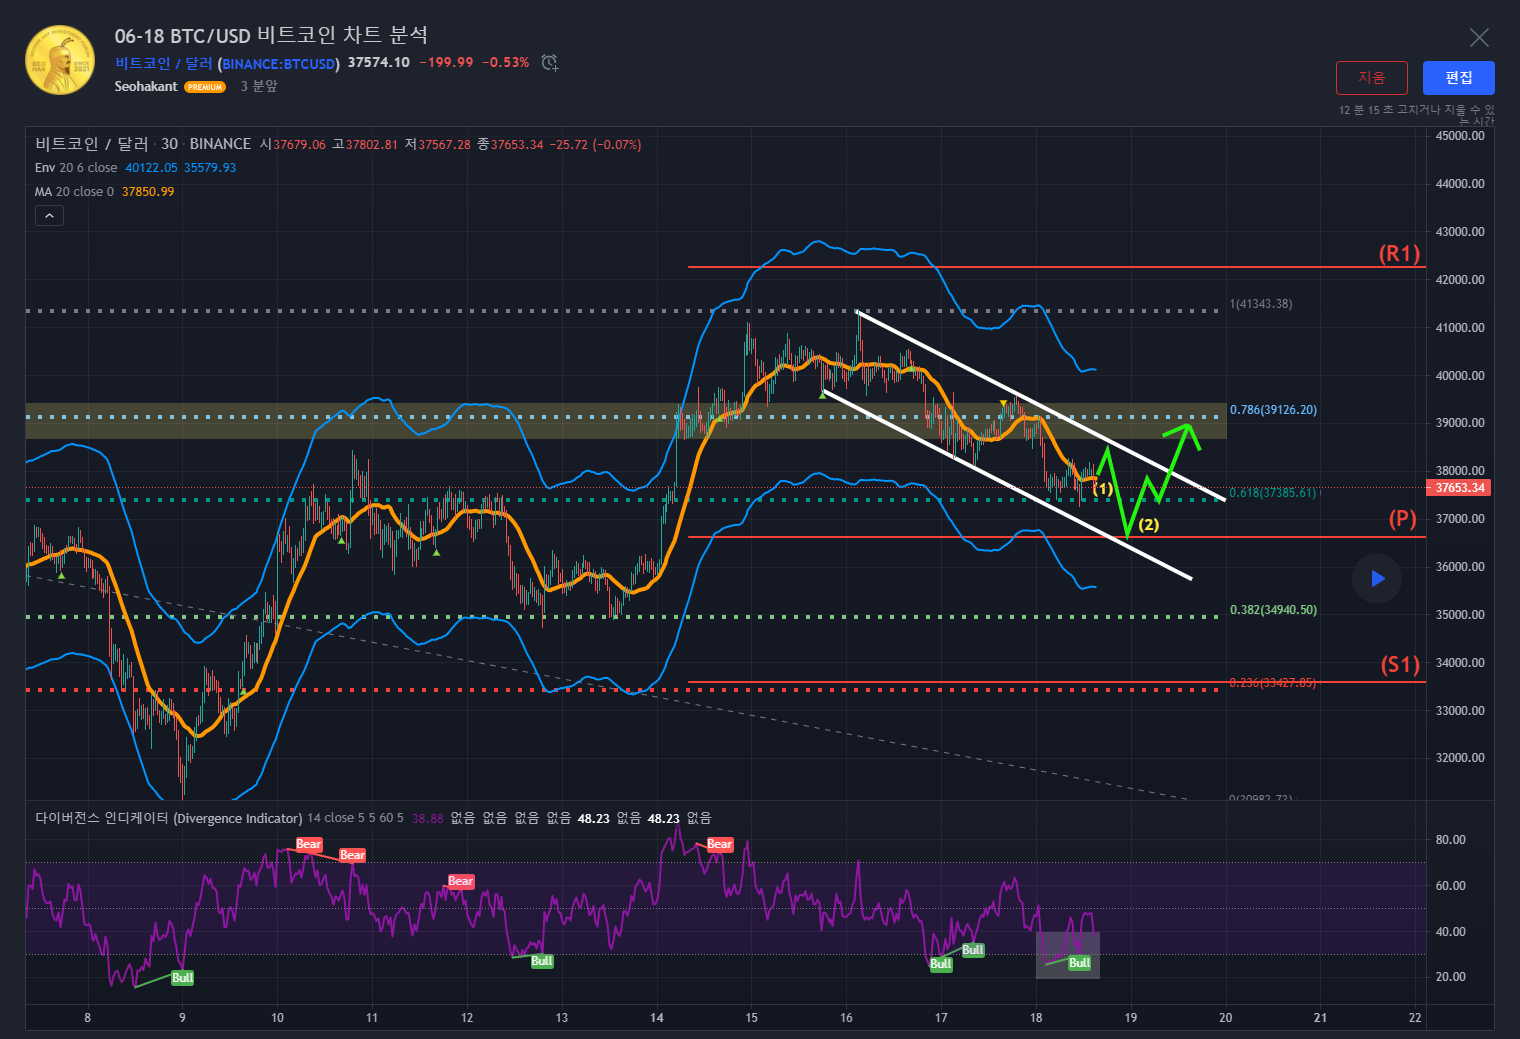
Task: Open the BINANCE:BTCUSD symbol link
Action: click(x=279, y=64)
